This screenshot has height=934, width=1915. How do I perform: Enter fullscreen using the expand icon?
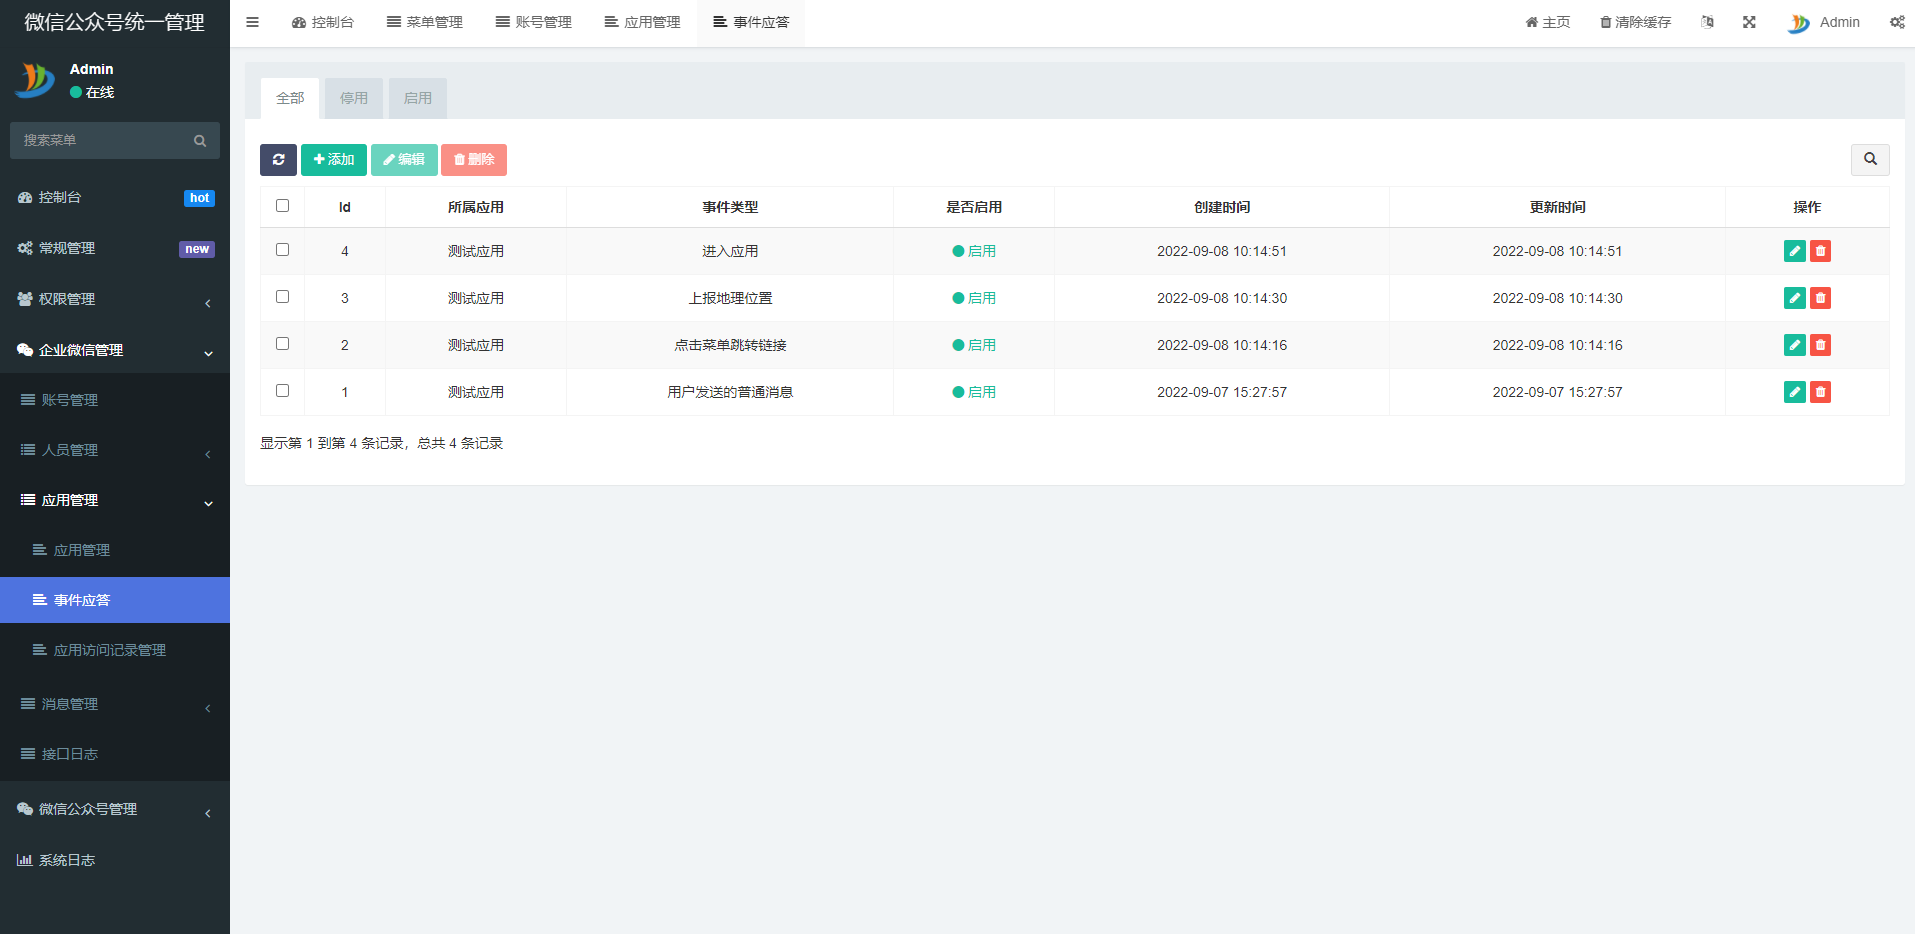point(1749,22)
